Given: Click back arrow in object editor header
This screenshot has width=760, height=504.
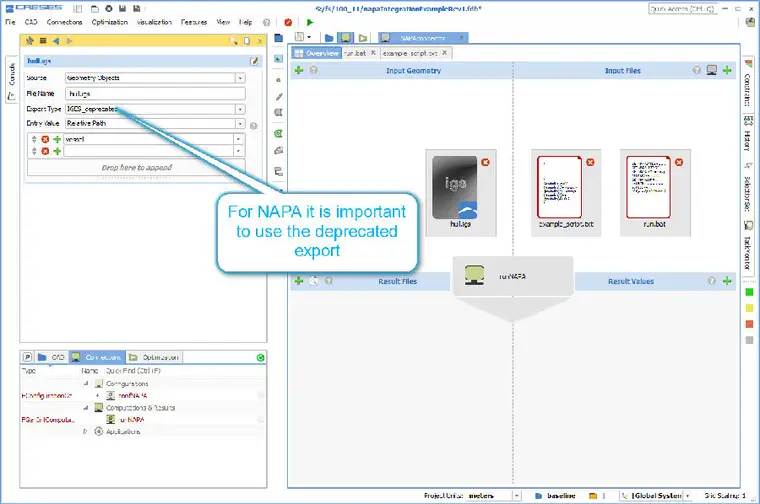Looking at the screenshot, I should (x=56, y=41).
